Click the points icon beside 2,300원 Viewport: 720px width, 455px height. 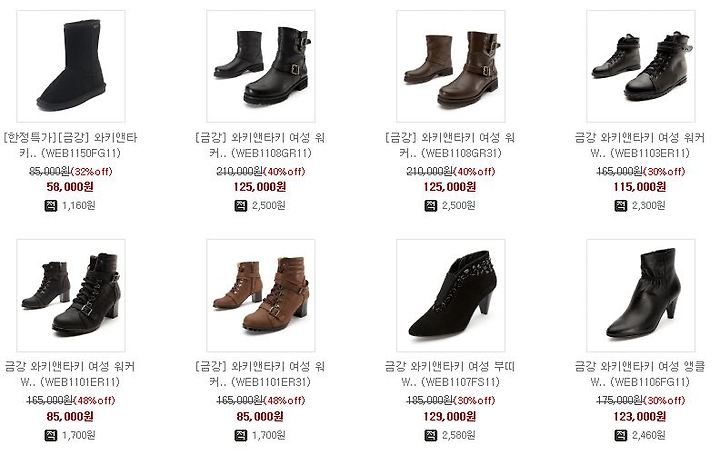click(x=621, y=205)
